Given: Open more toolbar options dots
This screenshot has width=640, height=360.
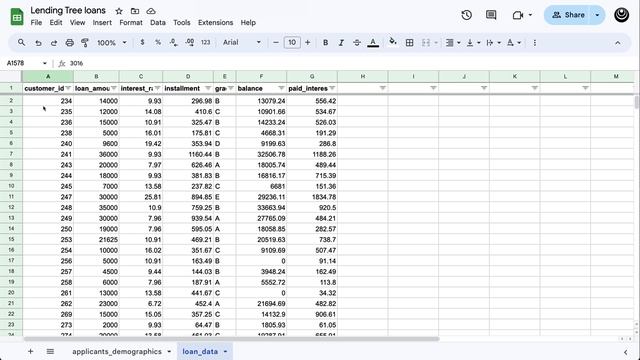Looking at the screenshot, I should click(x=535, y=42).
